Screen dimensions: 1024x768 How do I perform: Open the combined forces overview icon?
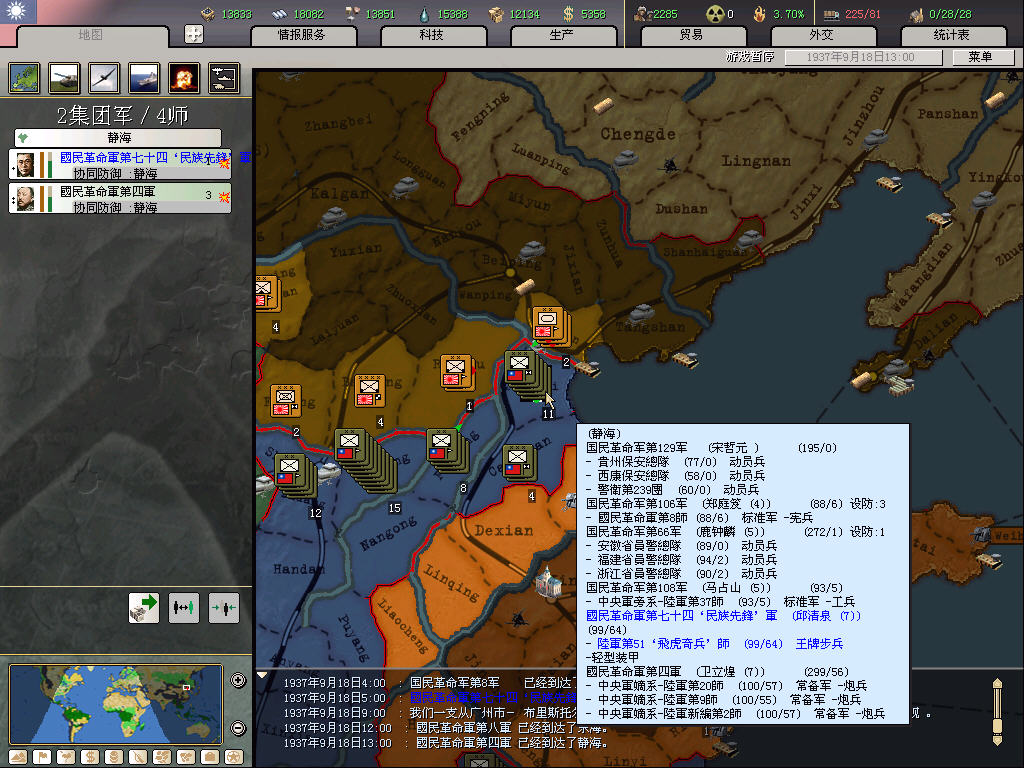(x=223, y=78)
